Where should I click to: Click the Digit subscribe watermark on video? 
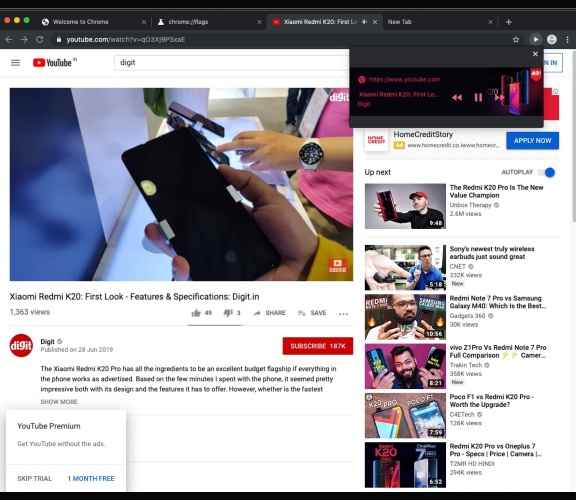click(337, 265)
